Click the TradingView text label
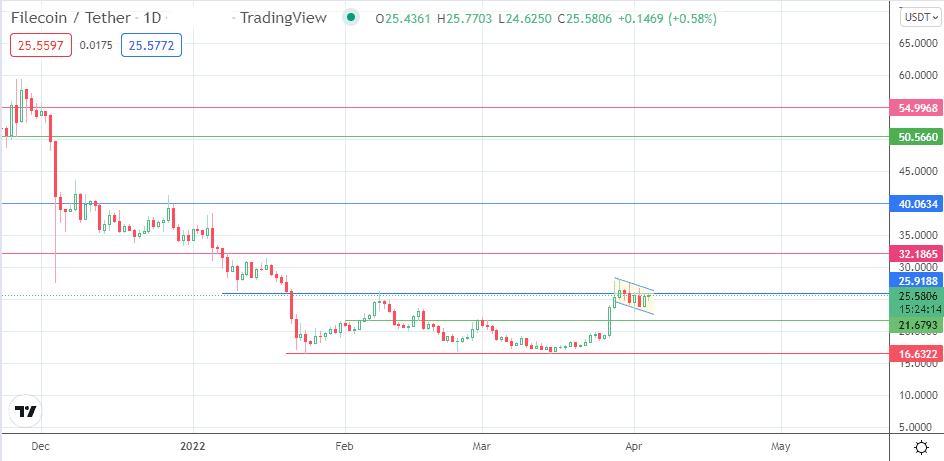The height and width of the screenshot is (461, 944). 283,18
